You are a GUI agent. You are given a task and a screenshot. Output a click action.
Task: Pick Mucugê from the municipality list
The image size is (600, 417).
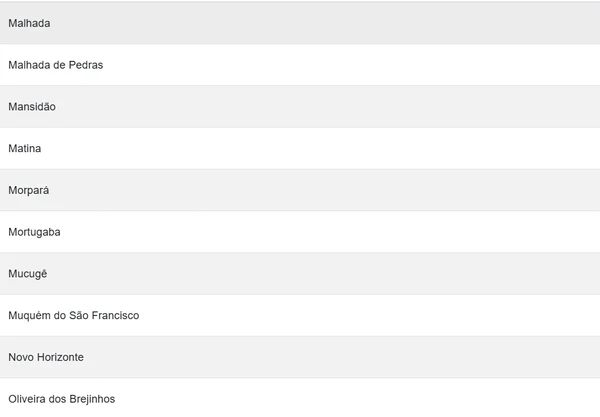coord(300,274)
